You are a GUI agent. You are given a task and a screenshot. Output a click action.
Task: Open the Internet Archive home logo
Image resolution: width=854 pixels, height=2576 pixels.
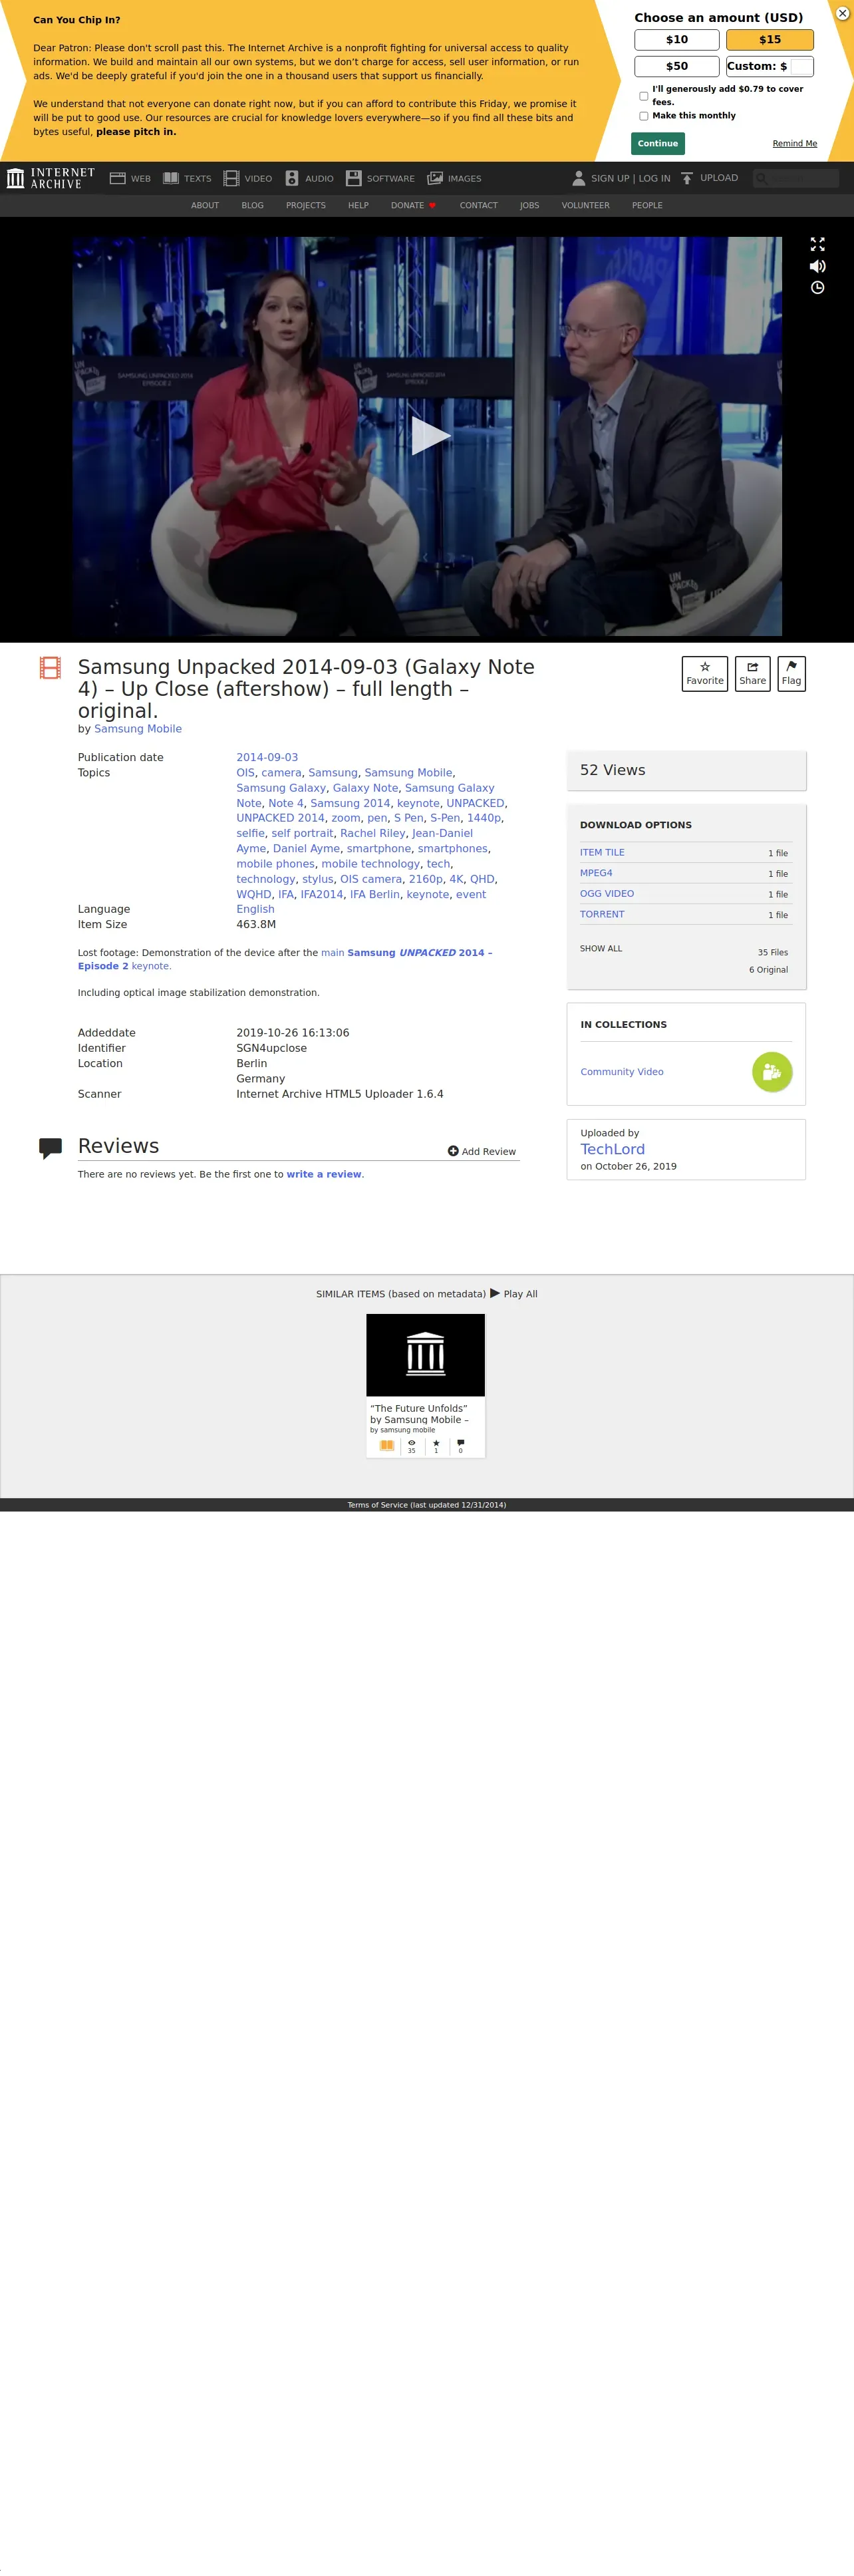51,178
